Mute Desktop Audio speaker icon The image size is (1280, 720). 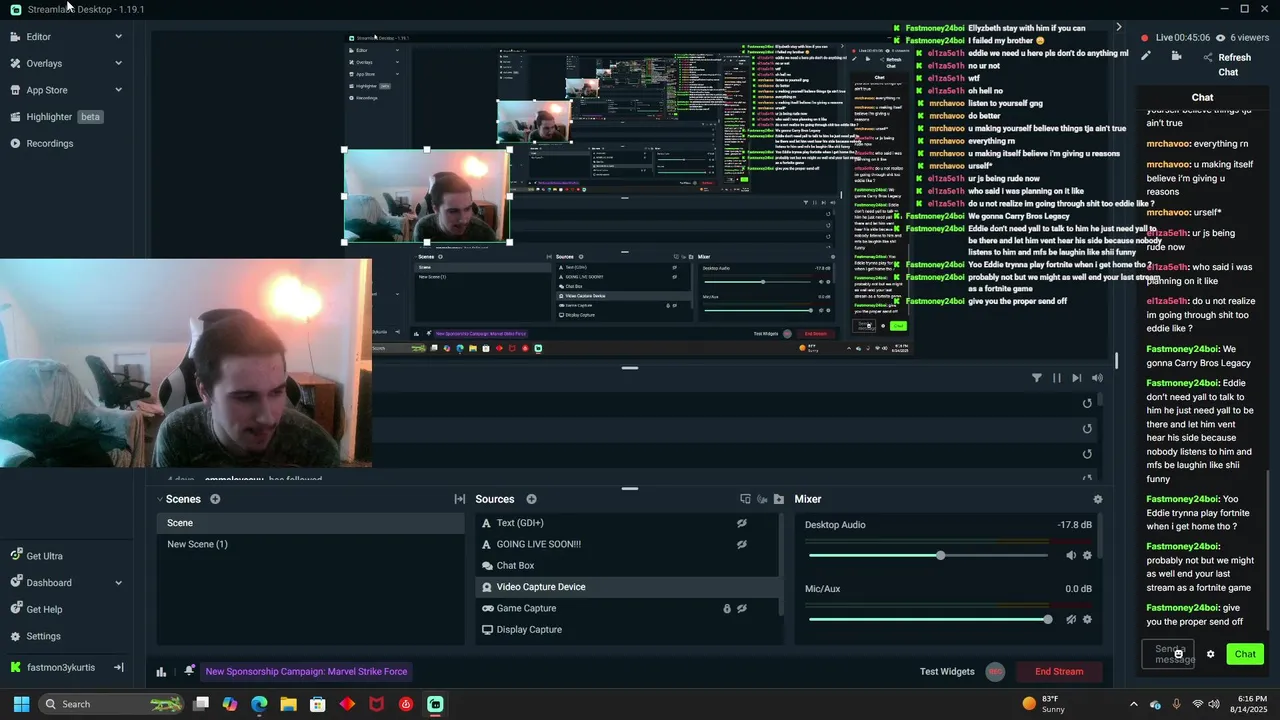[x=1071, y=555]
